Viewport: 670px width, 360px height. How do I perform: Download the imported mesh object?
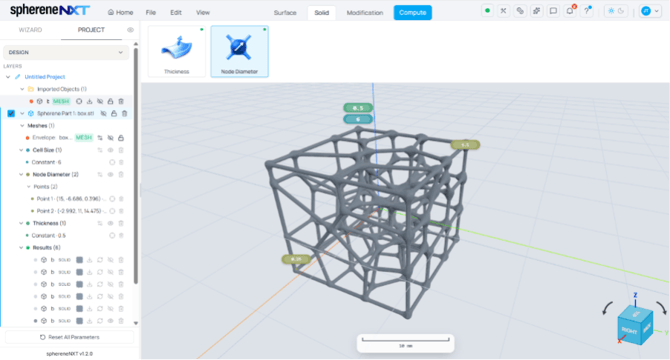(x=89, y=101)
